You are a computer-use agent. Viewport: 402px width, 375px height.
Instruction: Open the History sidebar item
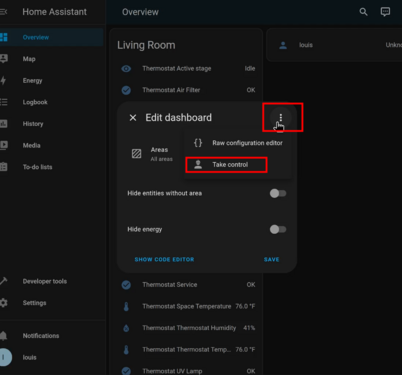pos(33,124)
